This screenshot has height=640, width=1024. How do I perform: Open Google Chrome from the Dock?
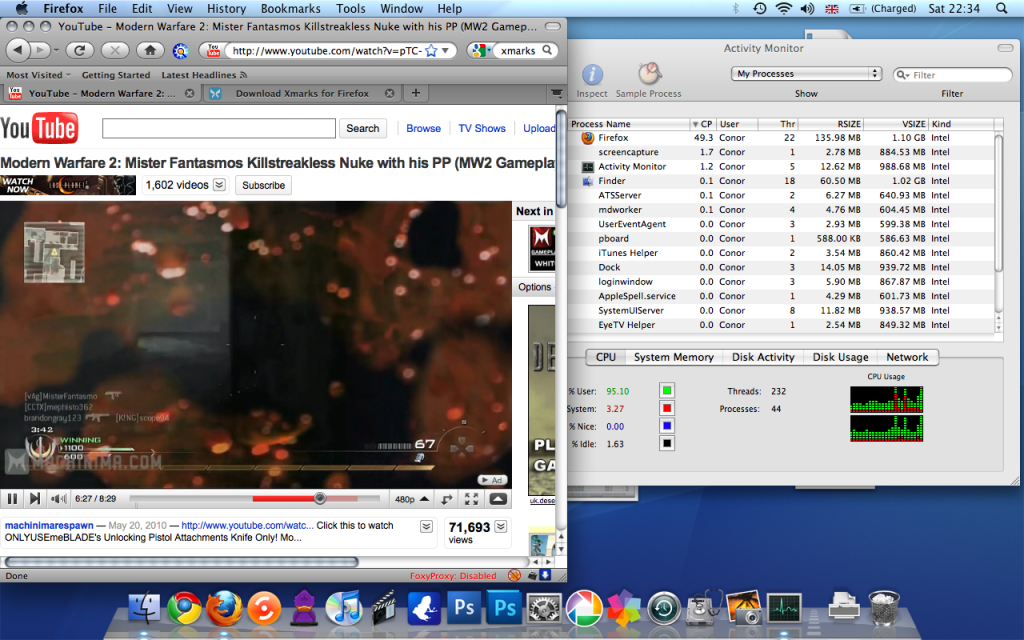184,609
